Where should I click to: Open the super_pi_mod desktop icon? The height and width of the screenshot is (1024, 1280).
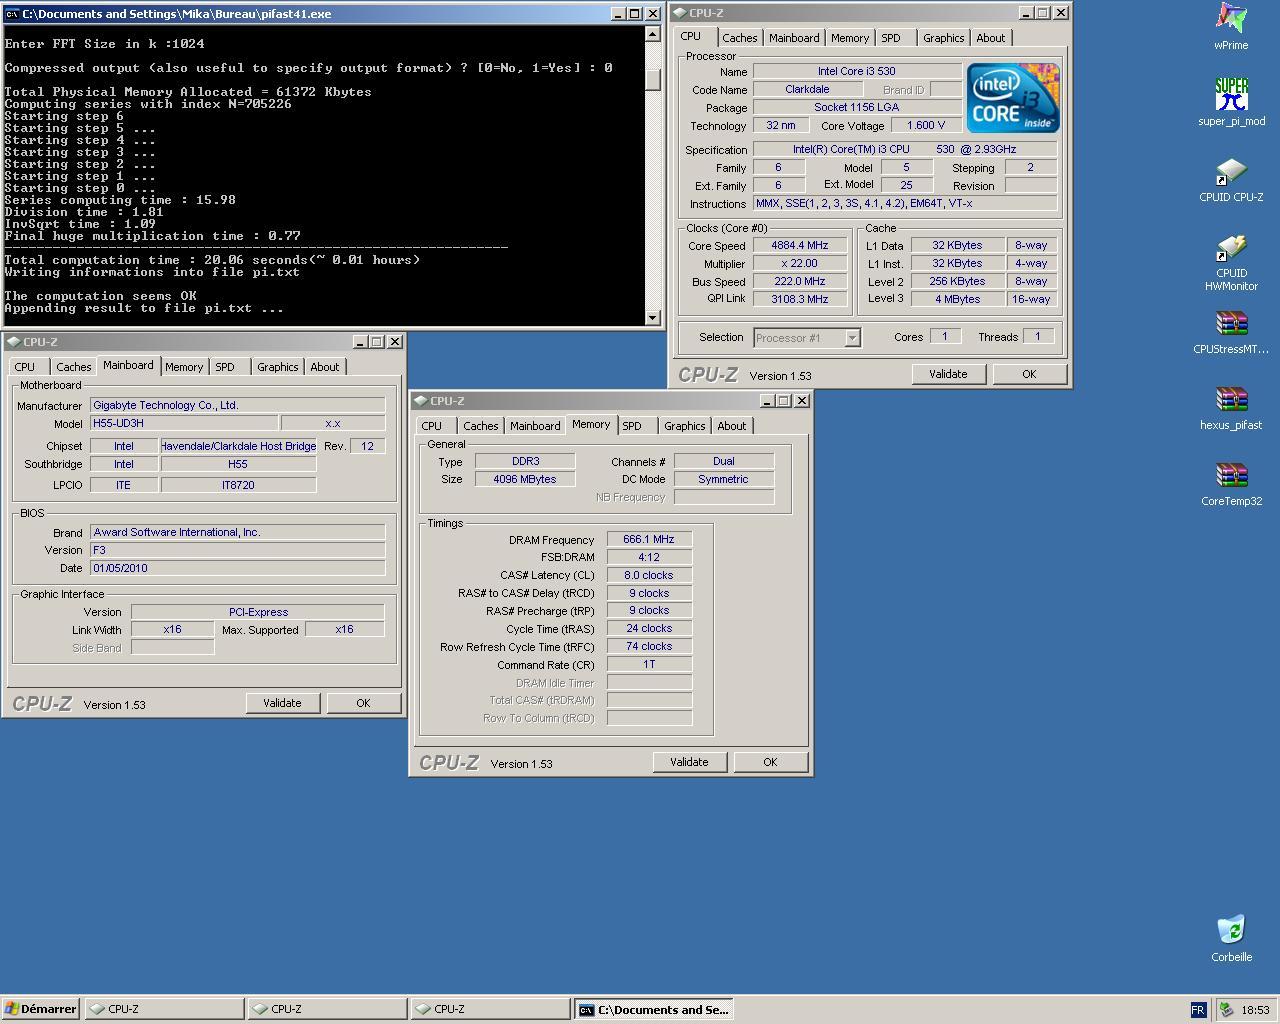click(1231, 102)
